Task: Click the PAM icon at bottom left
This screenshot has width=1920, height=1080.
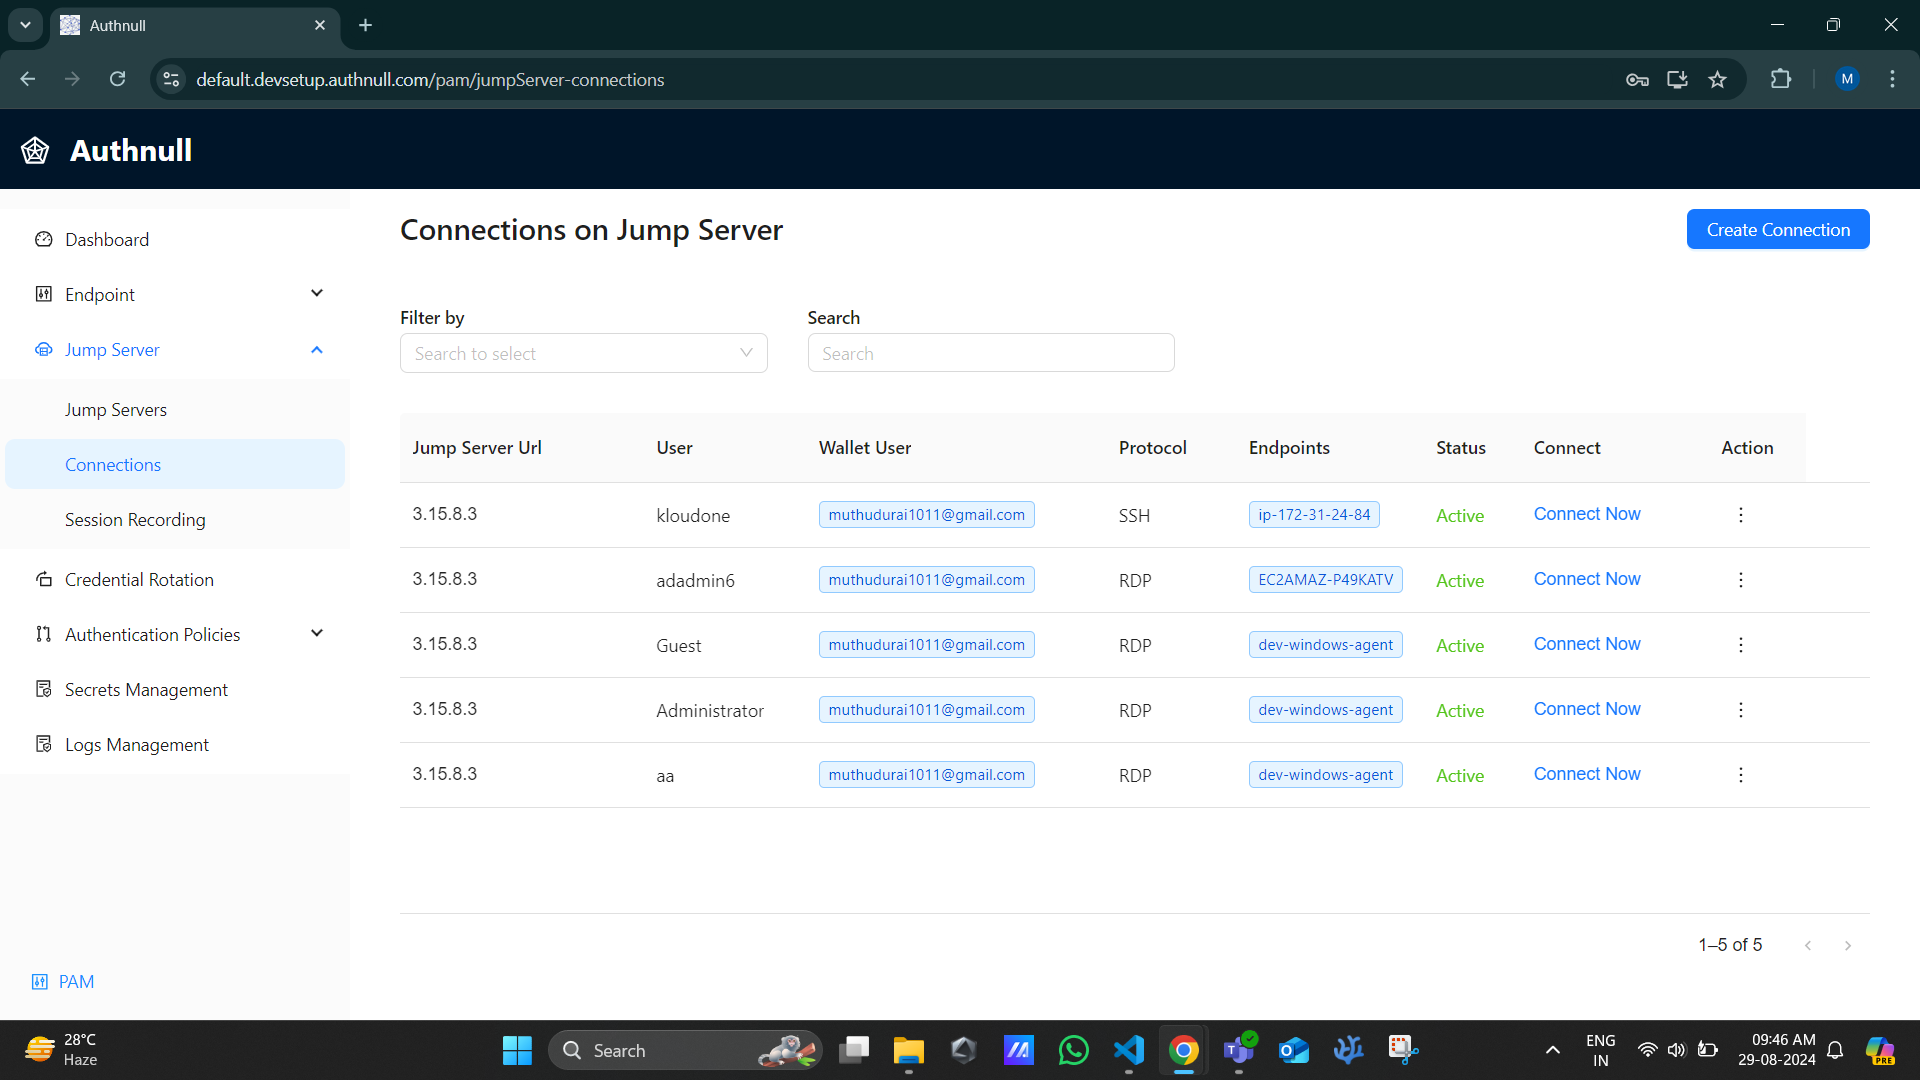Action: point(40,982)
